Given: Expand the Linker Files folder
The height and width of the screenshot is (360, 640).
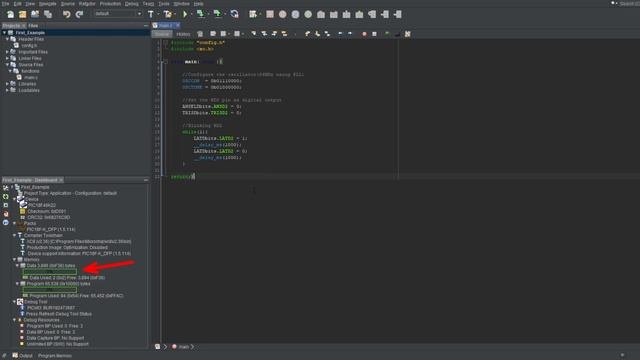Looking at the screenshot, I should click(7, 58).
